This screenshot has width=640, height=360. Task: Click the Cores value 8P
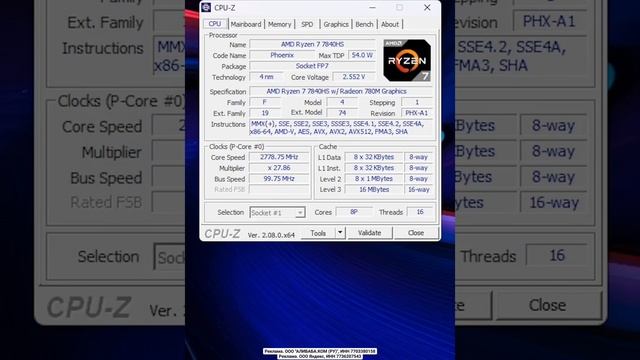[354, 212]
